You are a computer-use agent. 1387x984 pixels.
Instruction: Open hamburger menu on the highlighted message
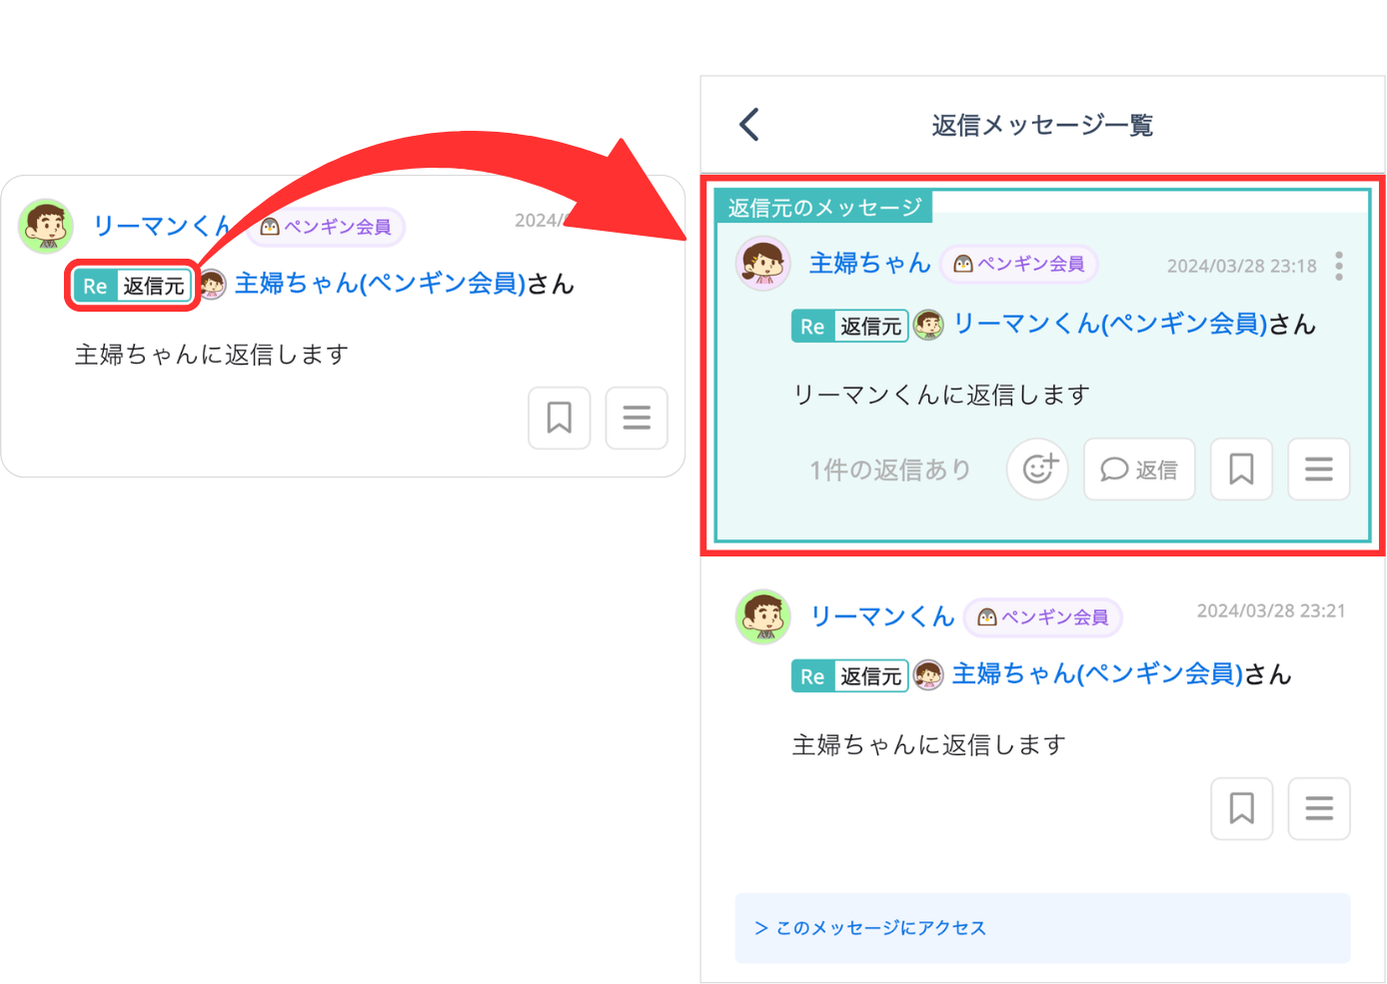coord(1318,469)
